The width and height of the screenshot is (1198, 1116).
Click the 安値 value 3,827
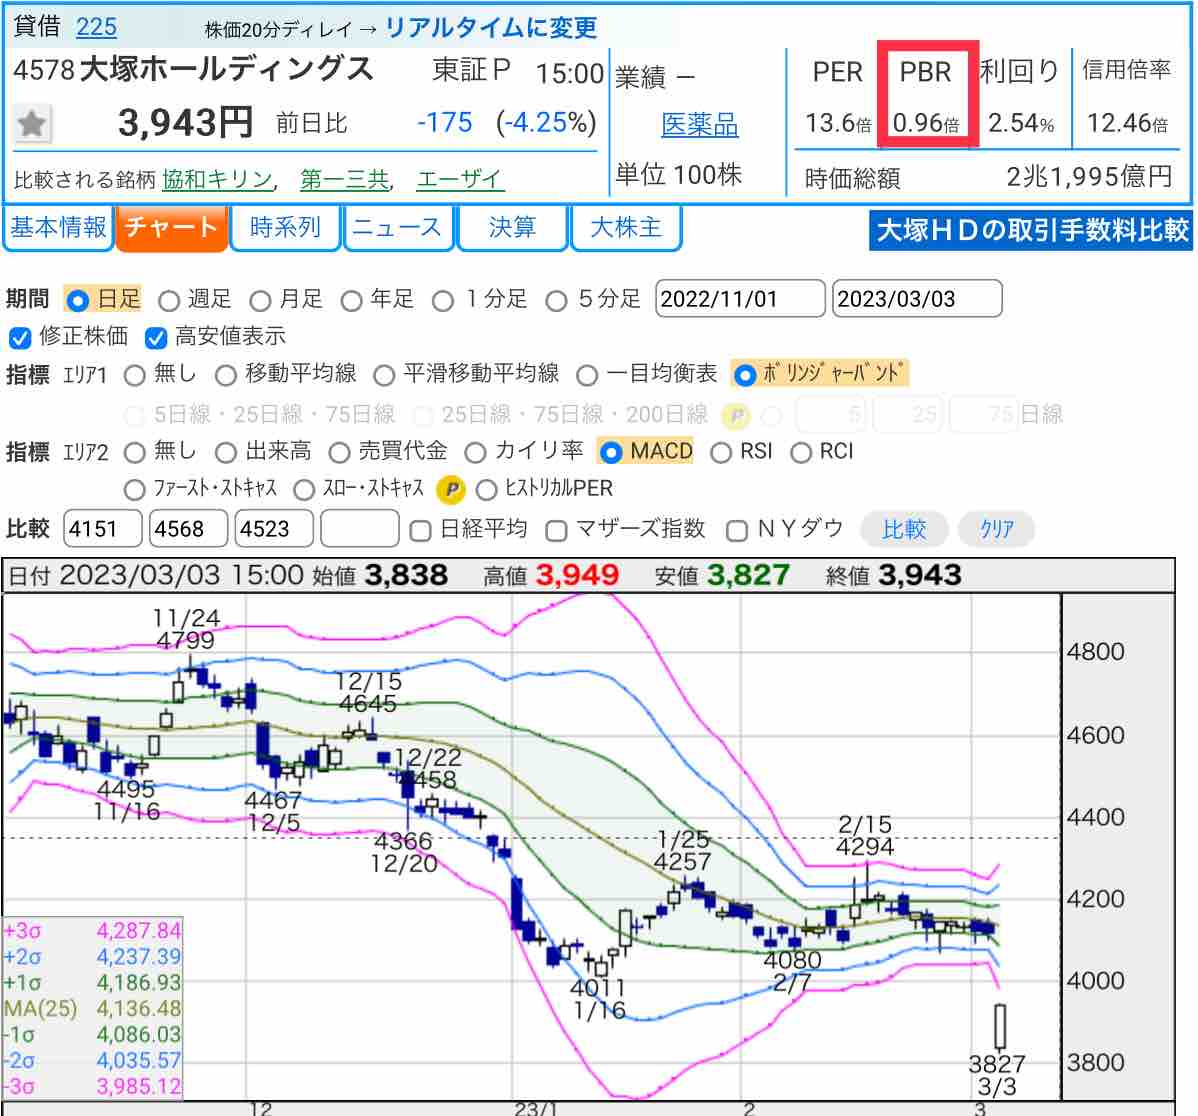(748, 575)
